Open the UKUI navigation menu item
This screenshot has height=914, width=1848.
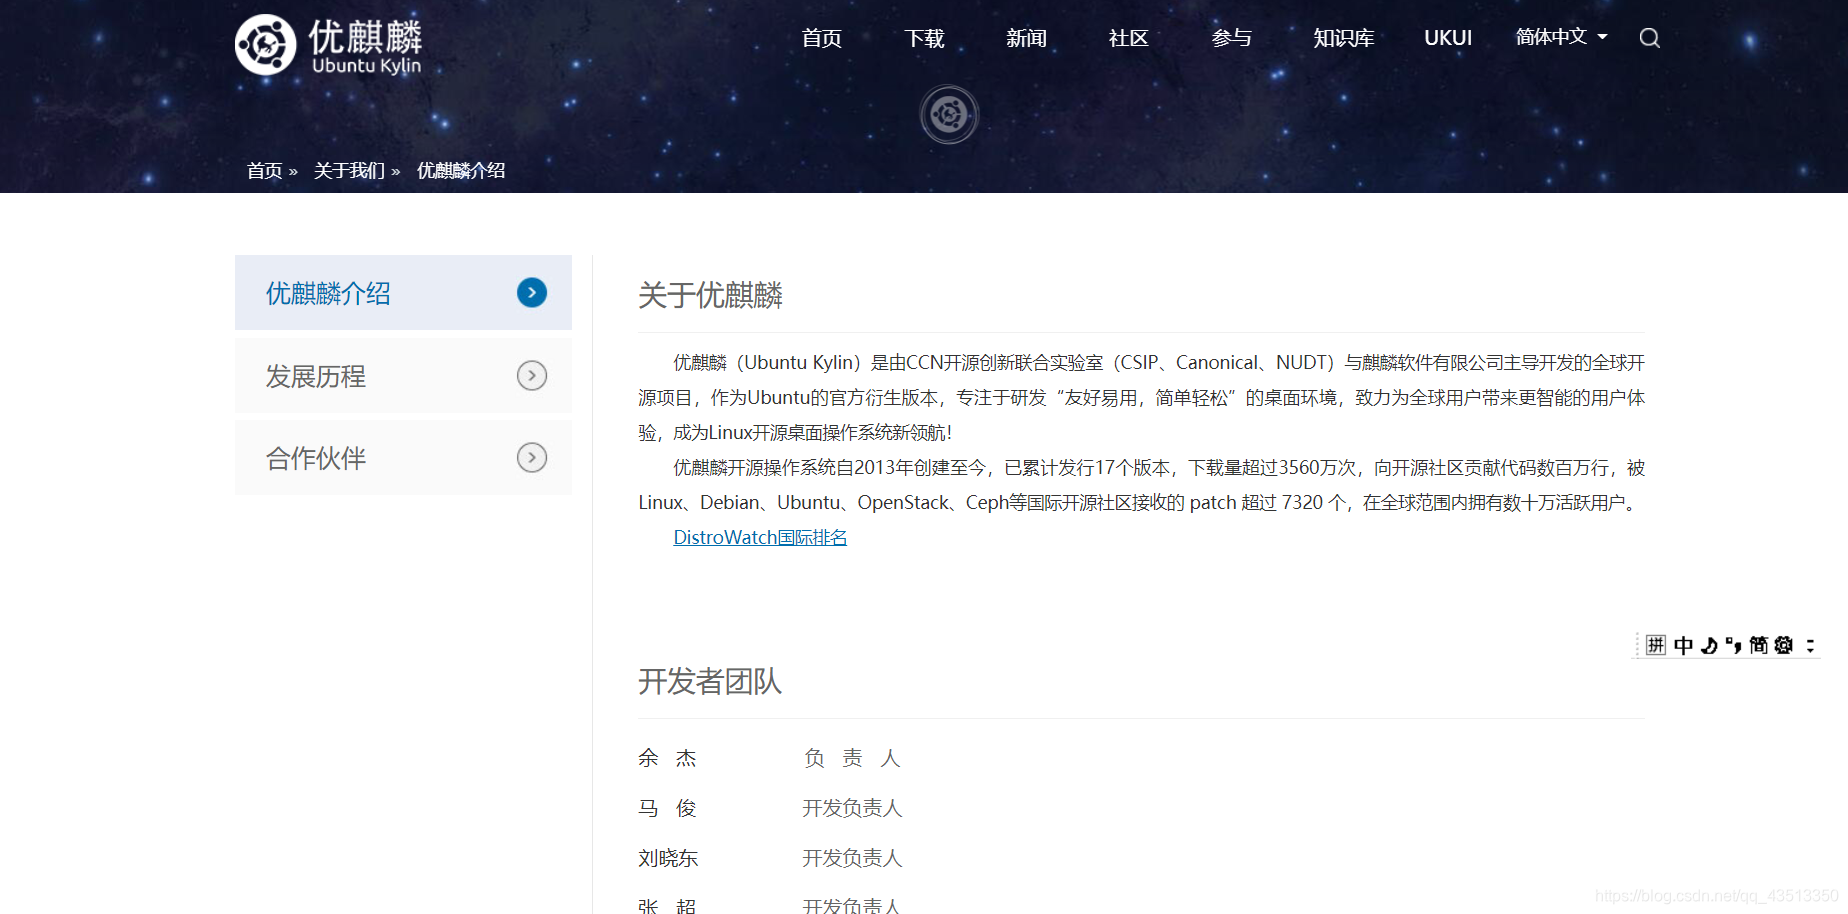click(x=1447, y=37)
